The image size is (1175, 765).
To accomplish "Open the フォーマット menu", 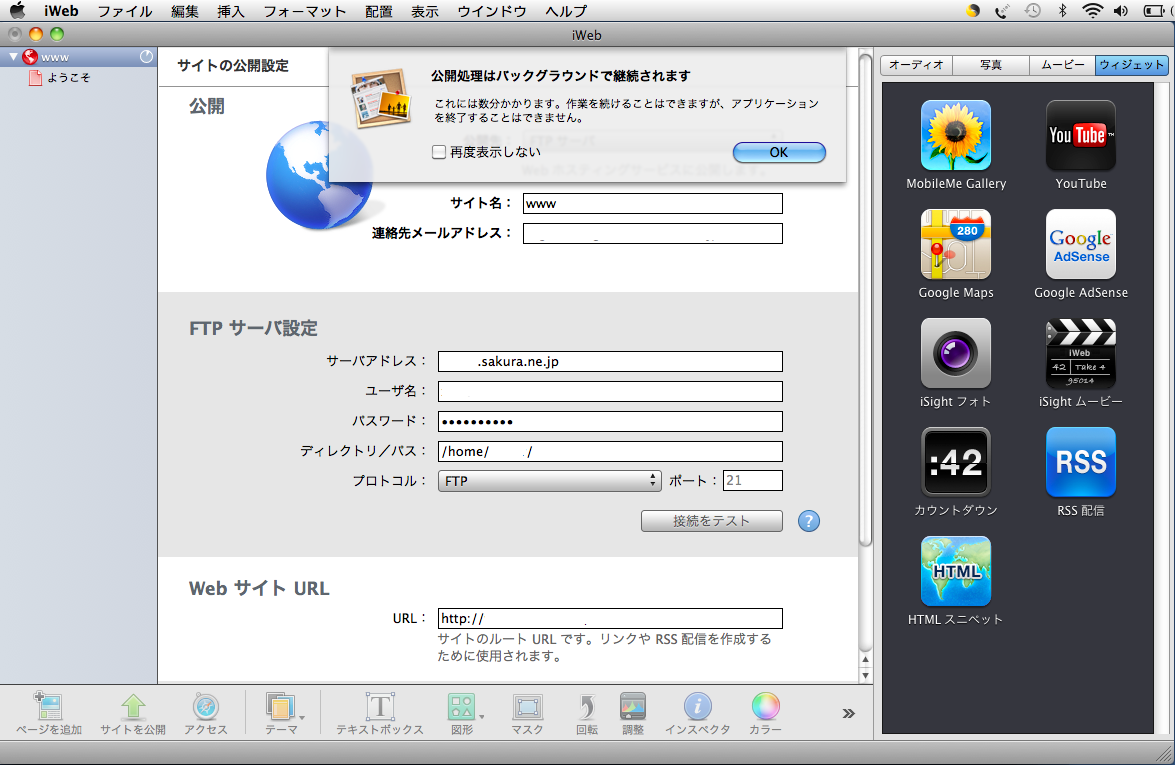I will 304,11.
